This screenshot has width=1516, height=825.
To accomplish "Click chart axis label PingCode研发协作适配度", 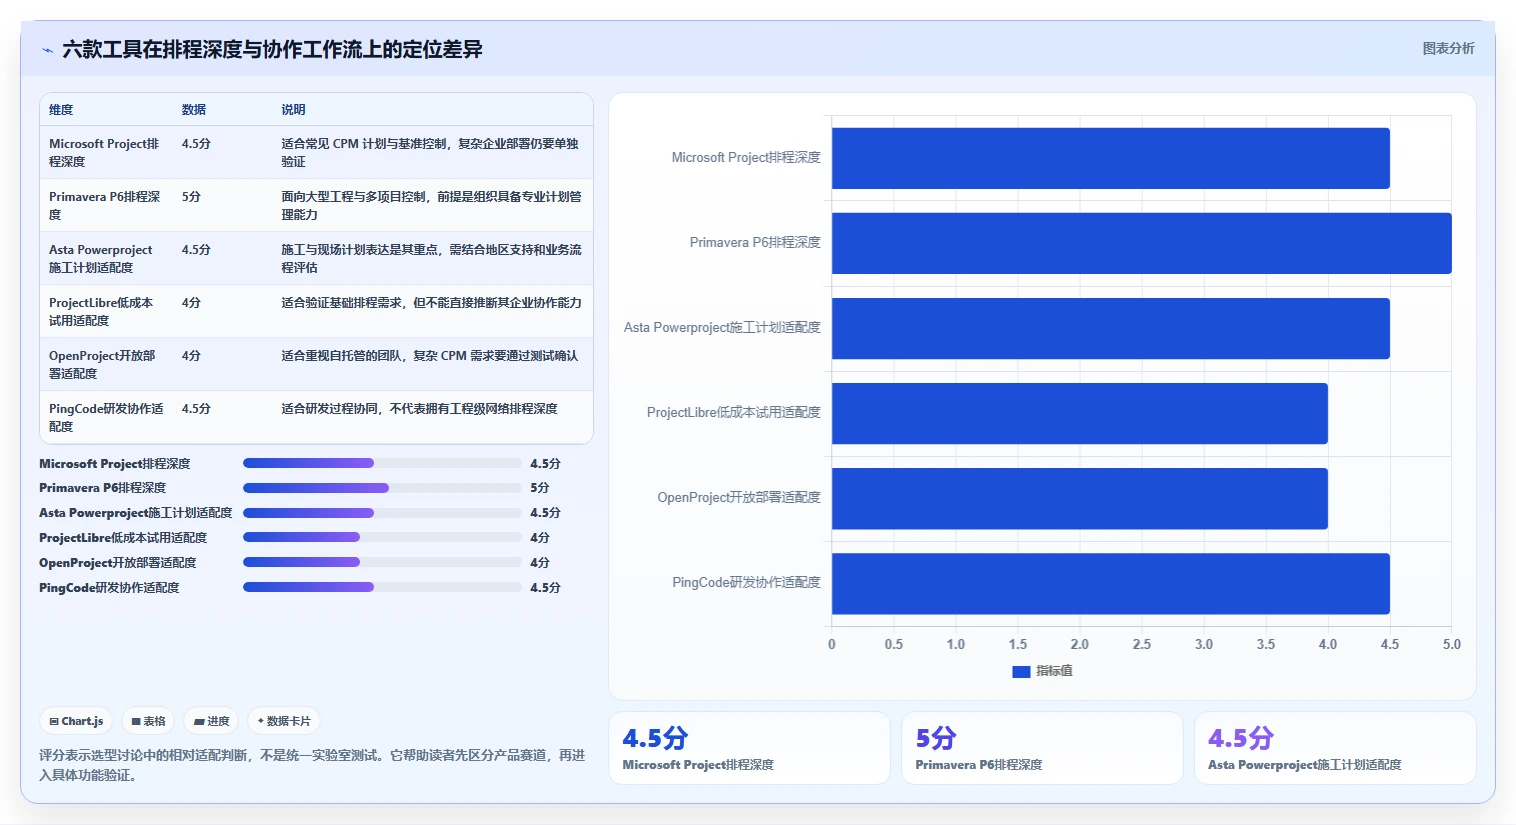I will click(x=746, y=583).
